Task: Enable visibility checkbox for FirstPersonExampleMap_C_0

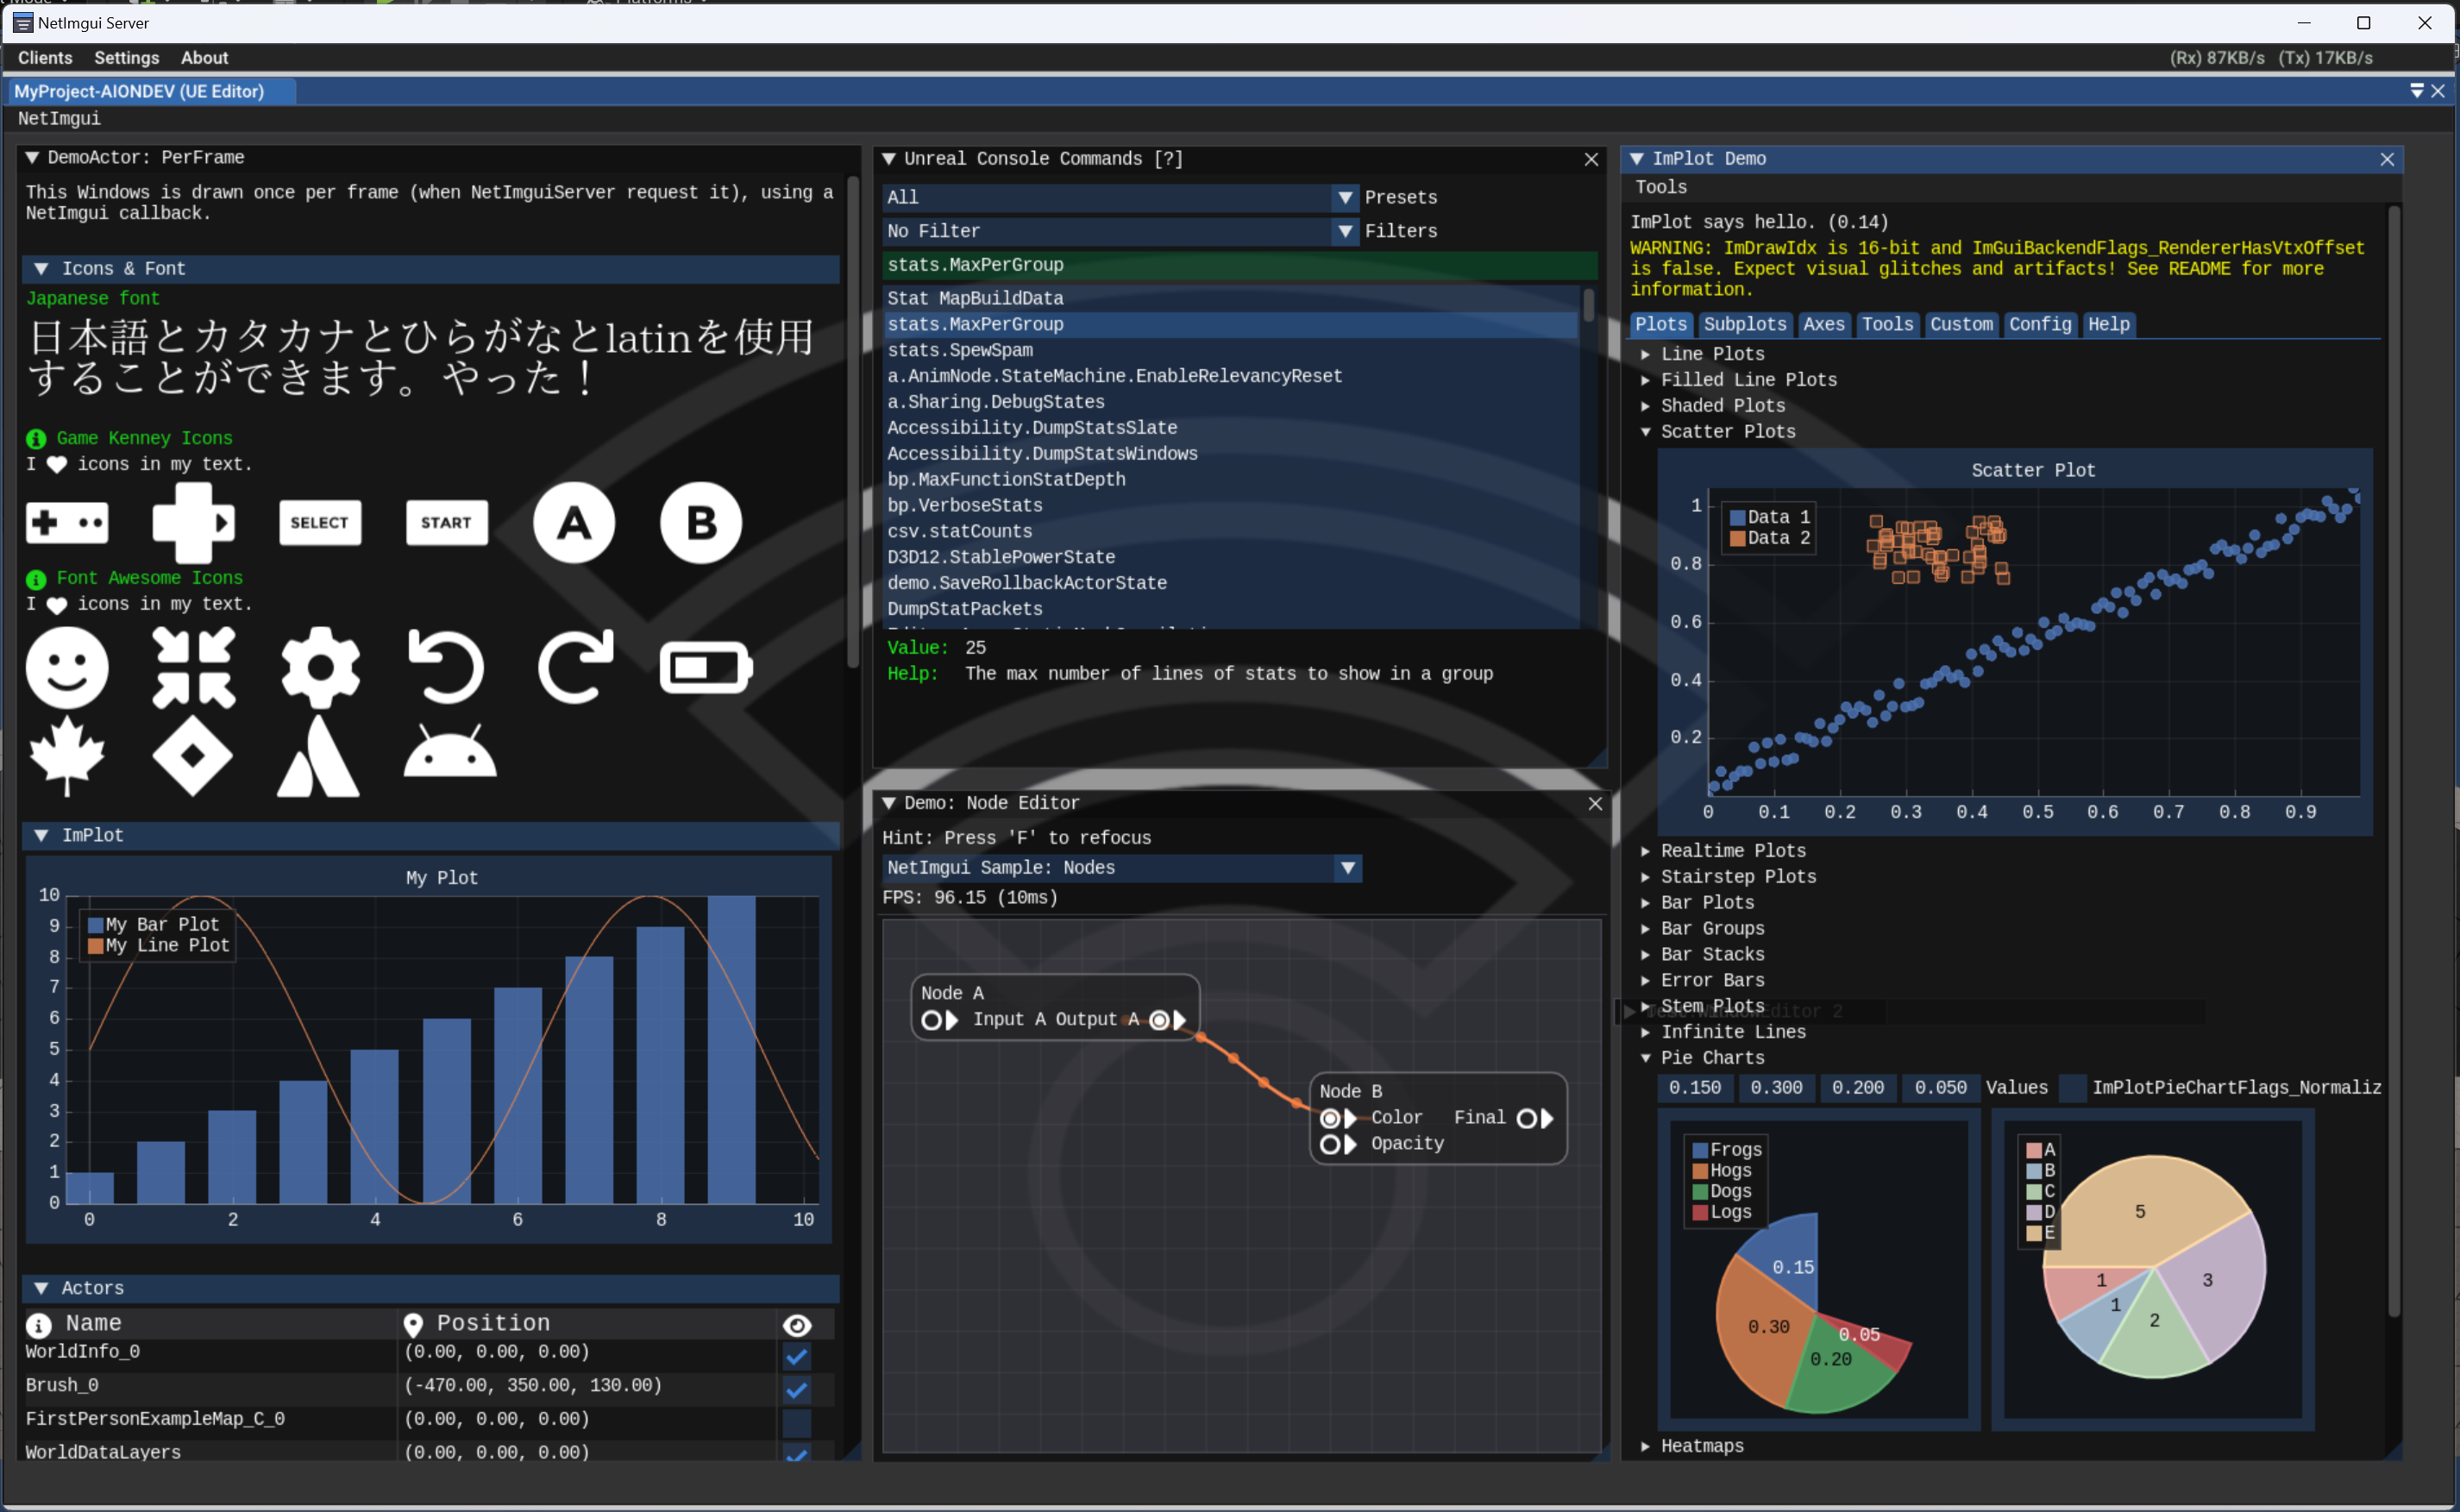Action: click(x=797, y=1421)
